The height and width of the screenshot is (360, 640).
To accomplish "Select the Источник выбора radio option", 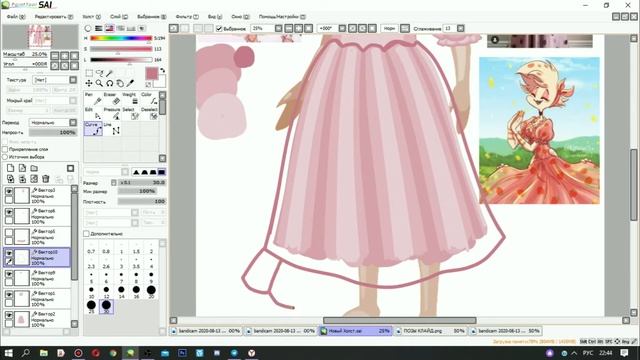I will point(5,157).
